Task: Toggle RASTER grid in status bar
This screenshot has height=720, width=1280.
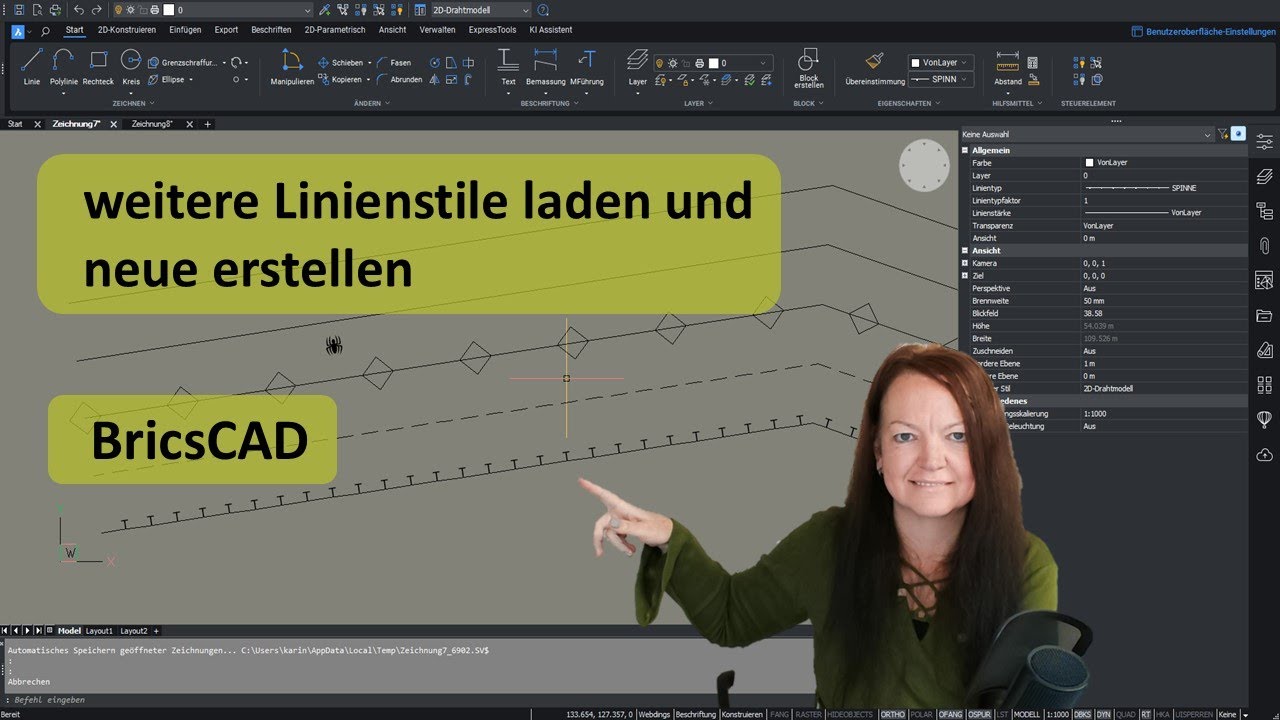Action: 809,714
